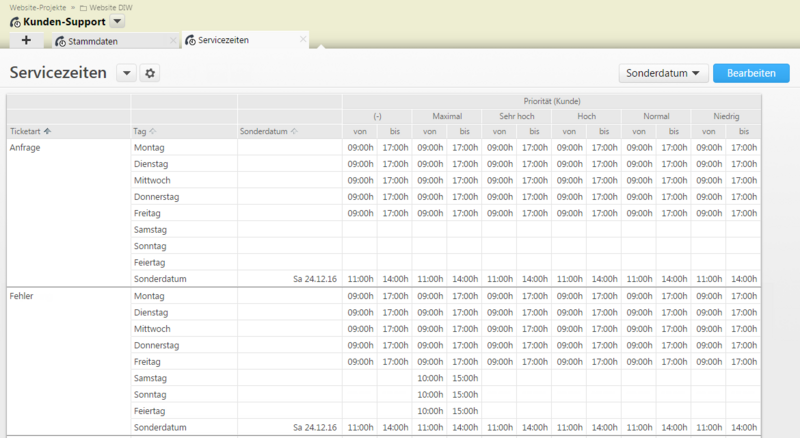The image size is (800, 438).
Task: Click 17:00h Niedrig bis for Anfrage Freitag
Action: tap(744, 213)
